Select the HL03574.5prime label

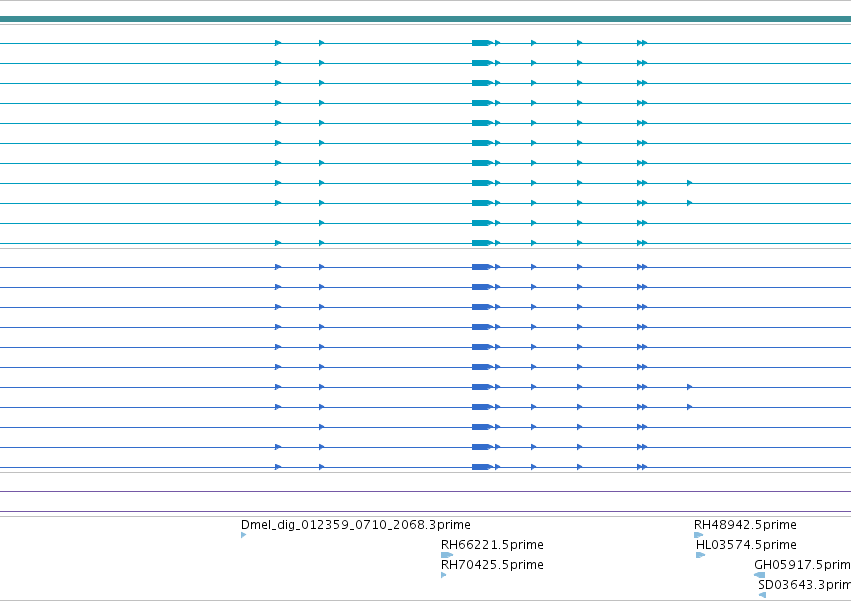pos(746,545)
